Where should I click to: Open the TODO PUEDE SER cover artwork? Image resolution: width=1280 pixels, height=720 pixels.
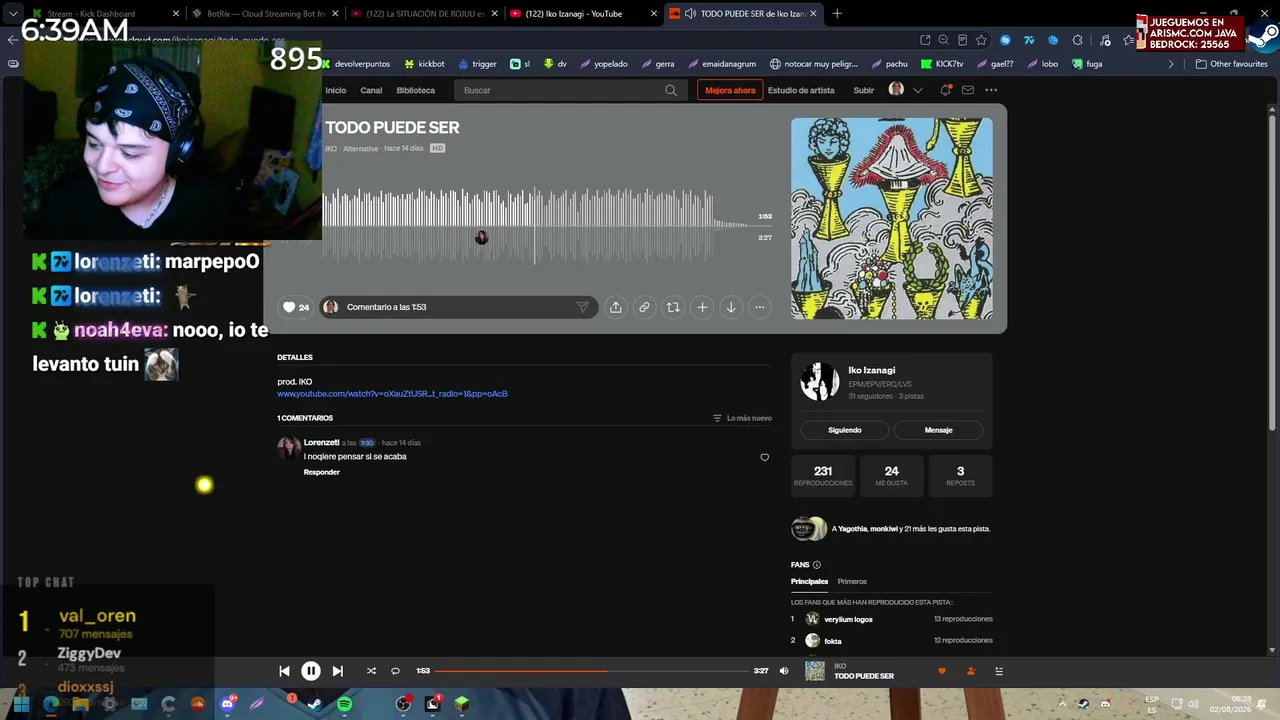click(x=892, y=219)
